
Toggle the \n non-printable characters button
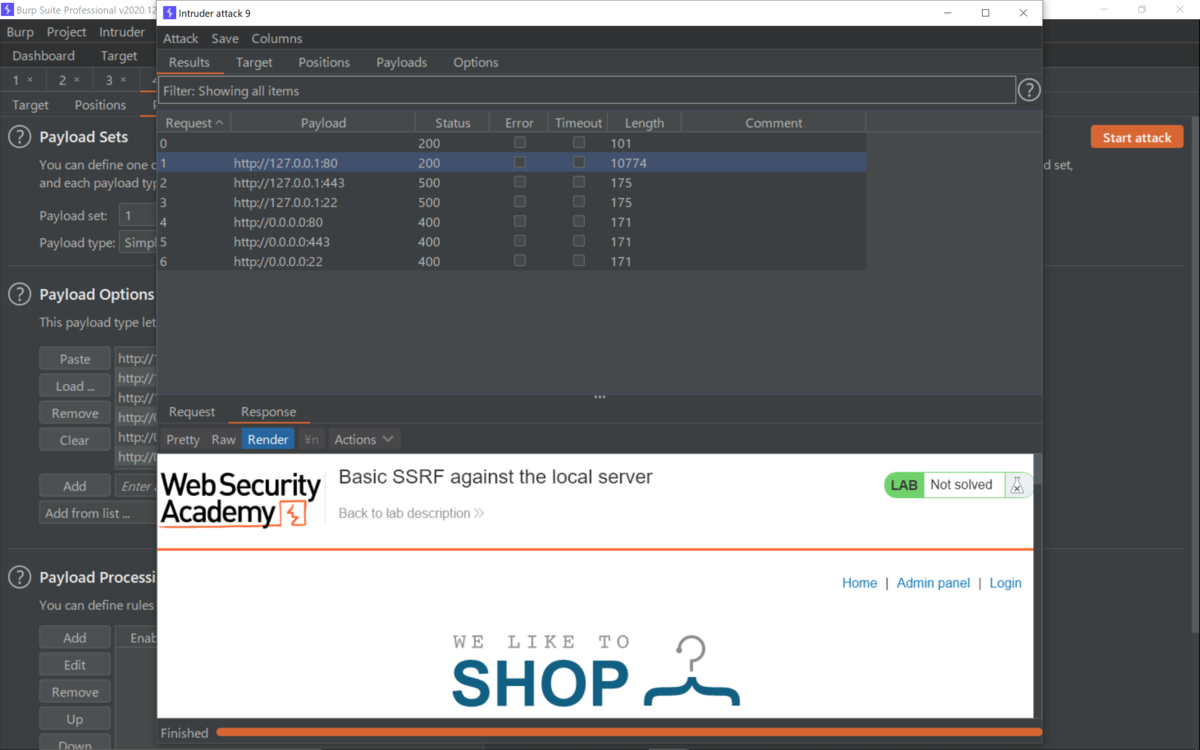click(311, 439)
